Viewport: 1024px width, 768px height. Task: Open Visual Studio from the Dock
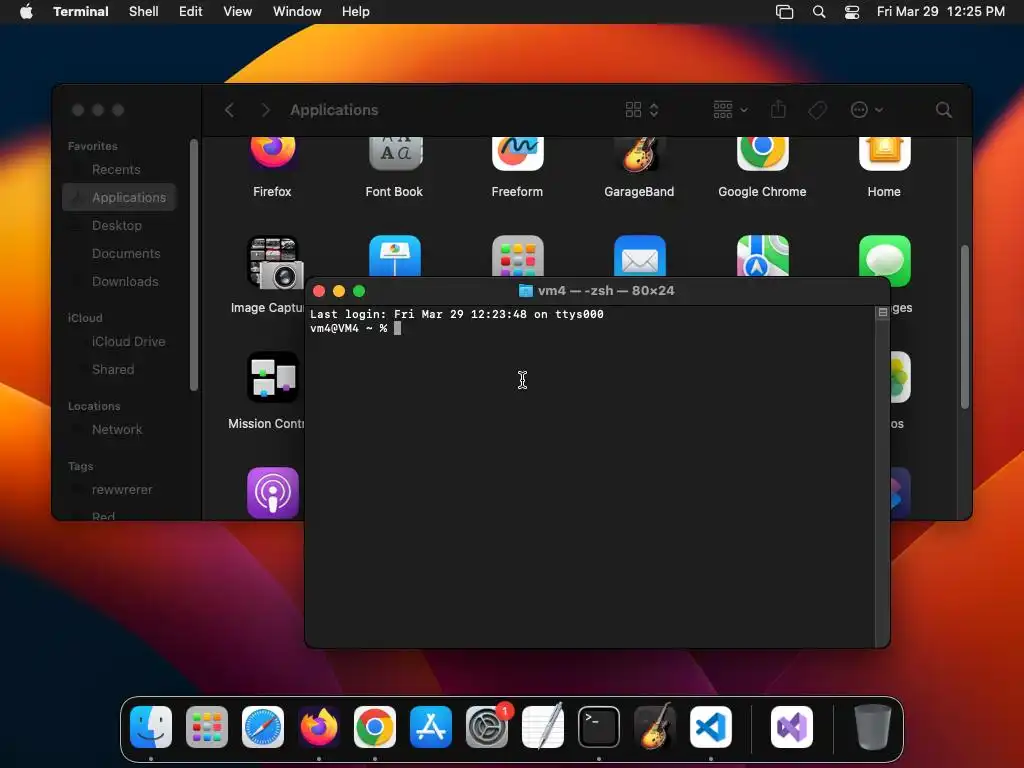(792, 727)
